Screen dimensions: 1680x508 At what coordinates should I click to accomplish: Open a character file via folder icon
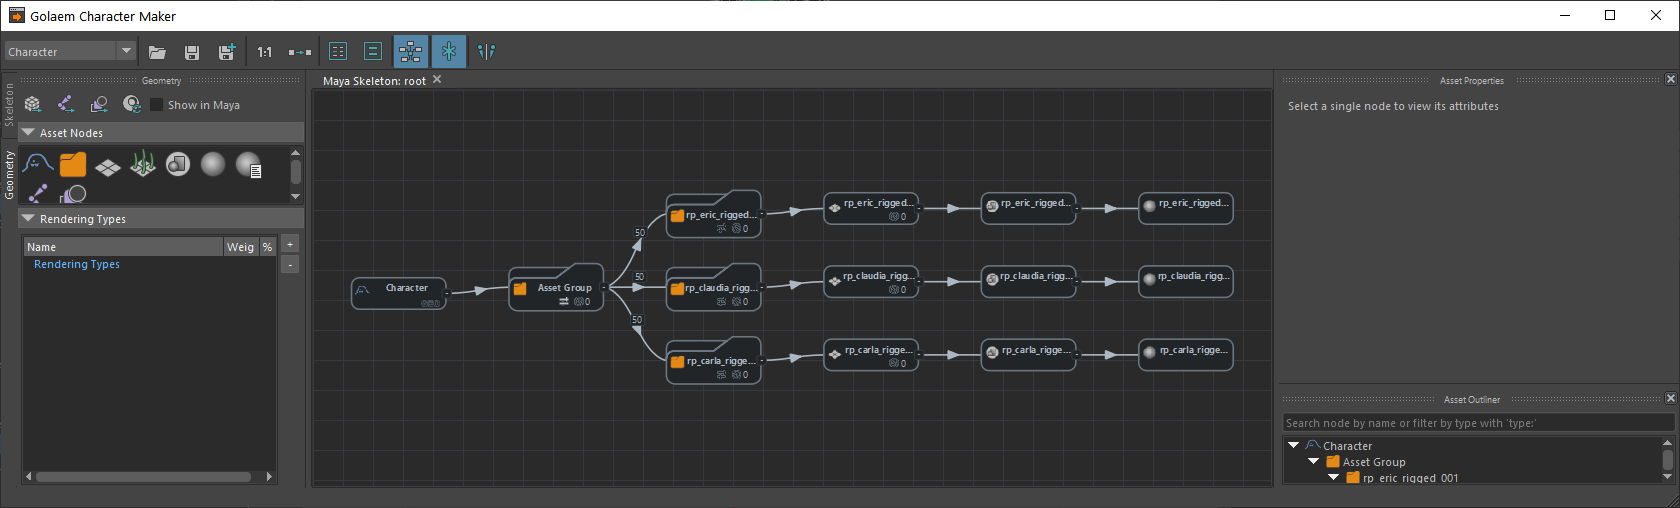point(157,52)
